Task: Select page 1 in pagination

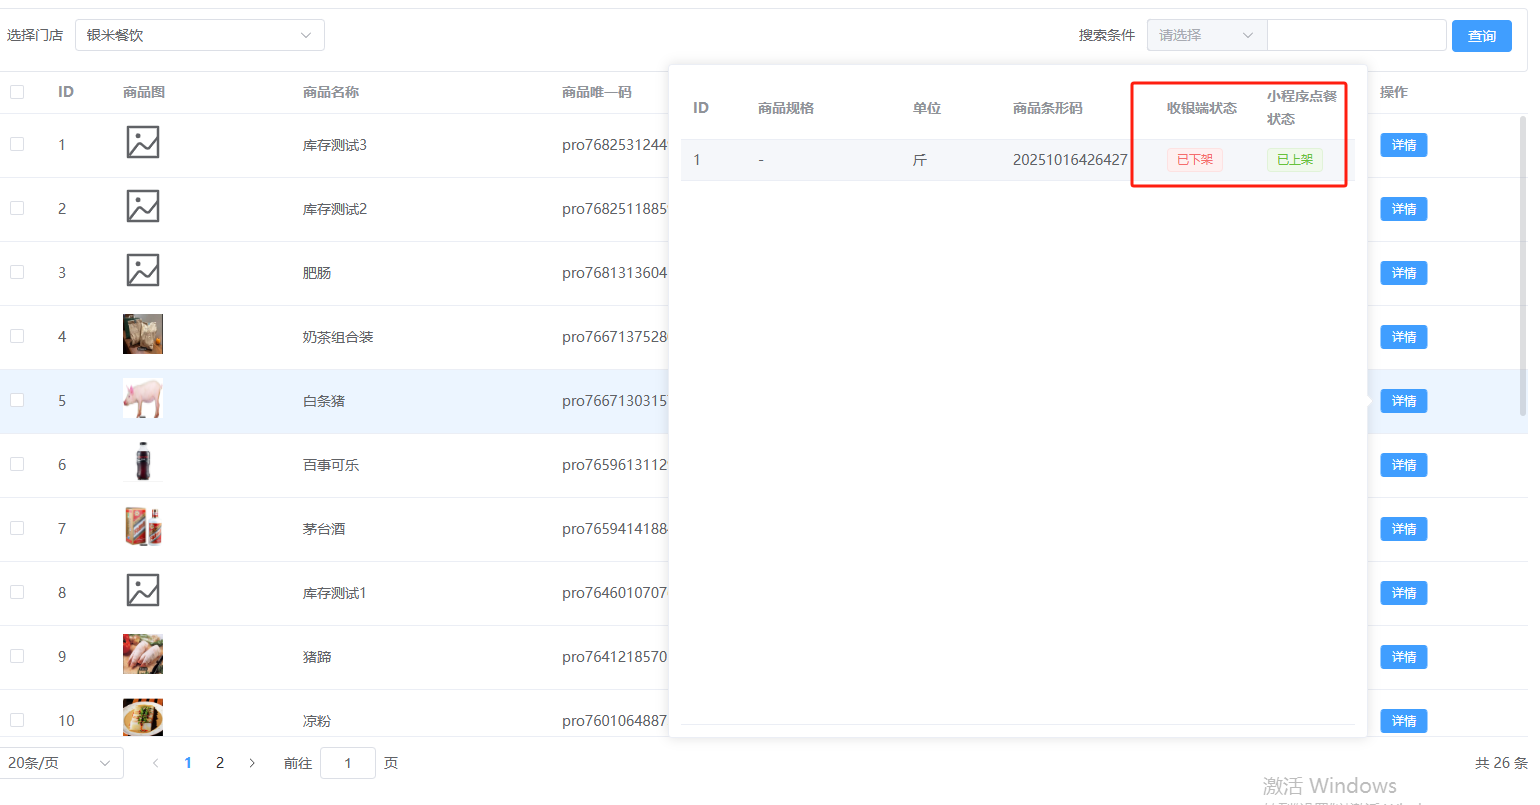Action: [x=188, y=763]
